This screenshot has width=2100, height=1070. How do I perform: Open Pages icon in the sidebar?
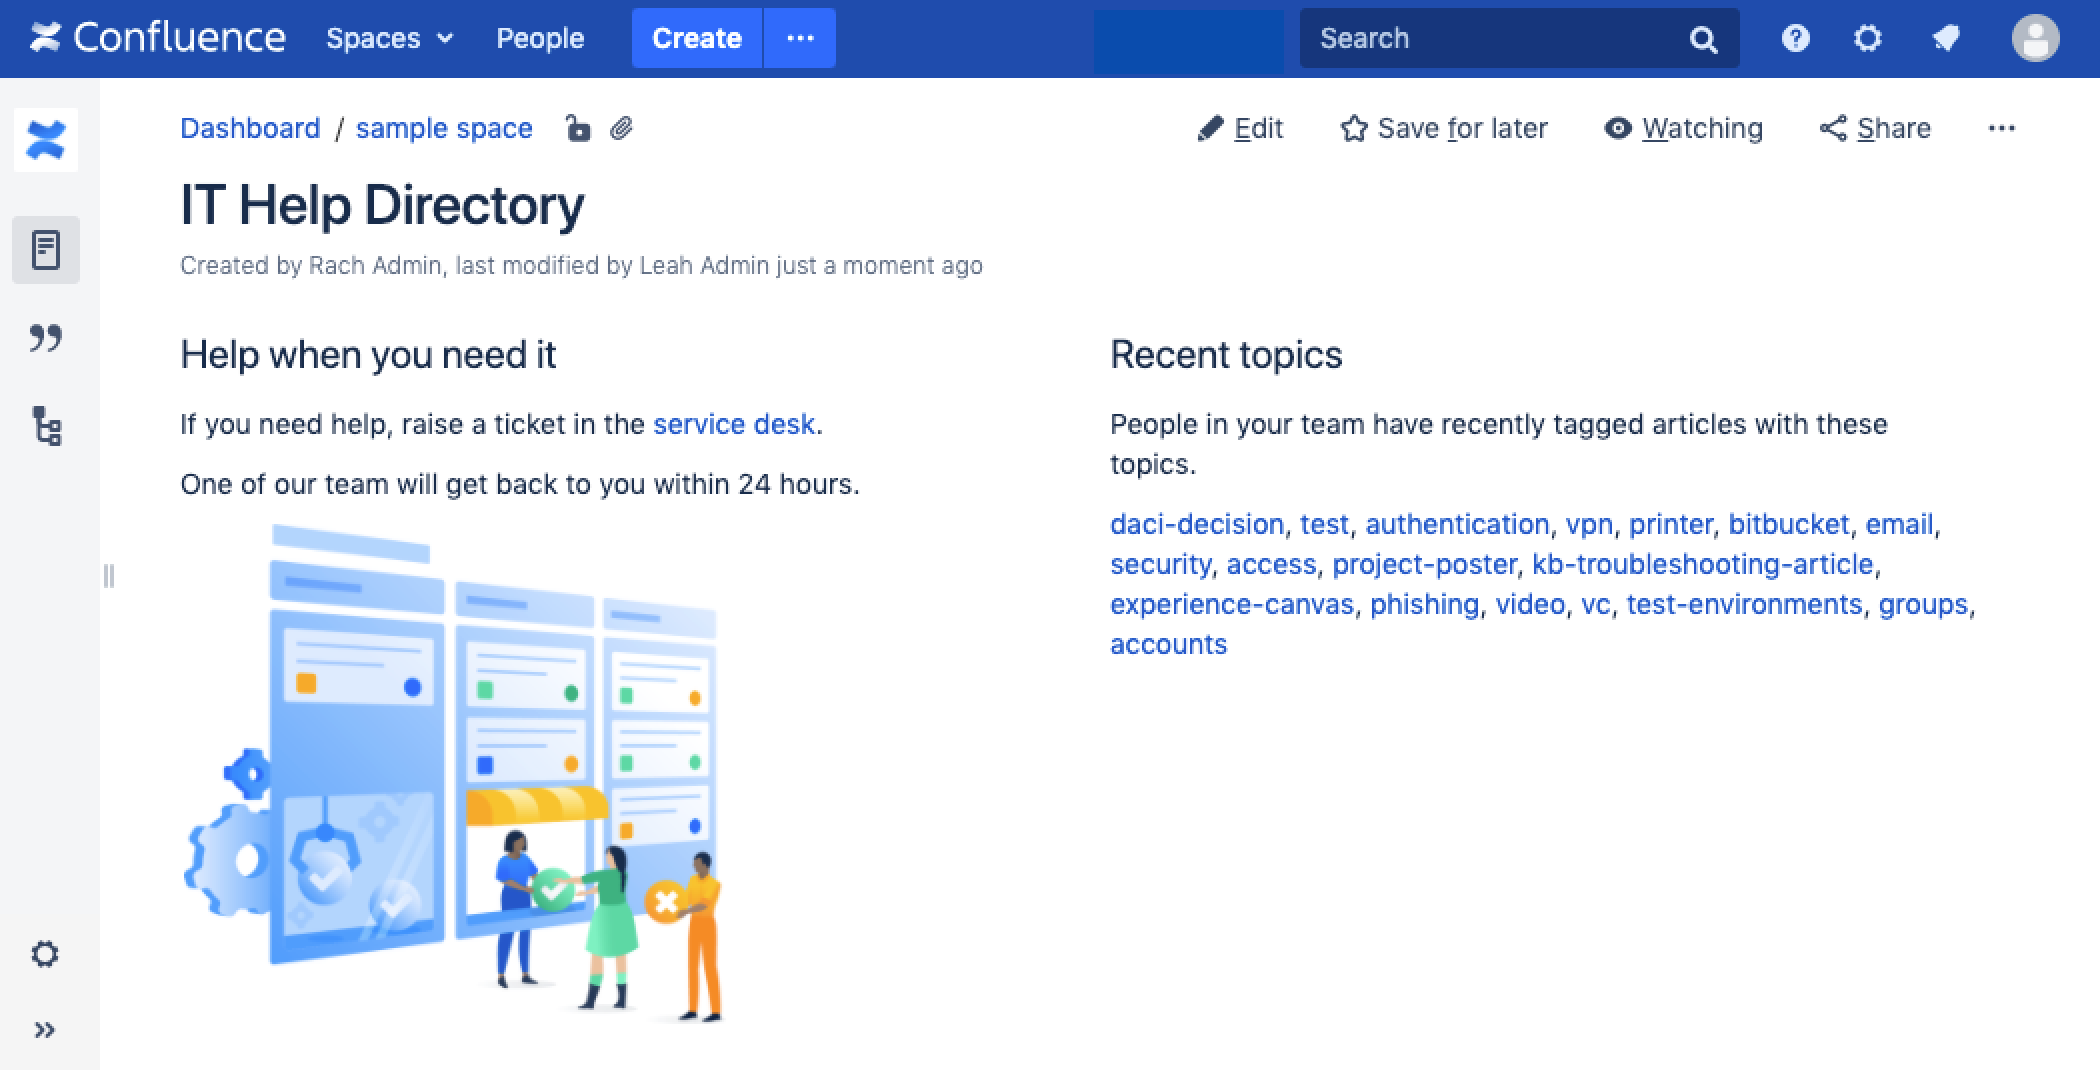(46, 250)
